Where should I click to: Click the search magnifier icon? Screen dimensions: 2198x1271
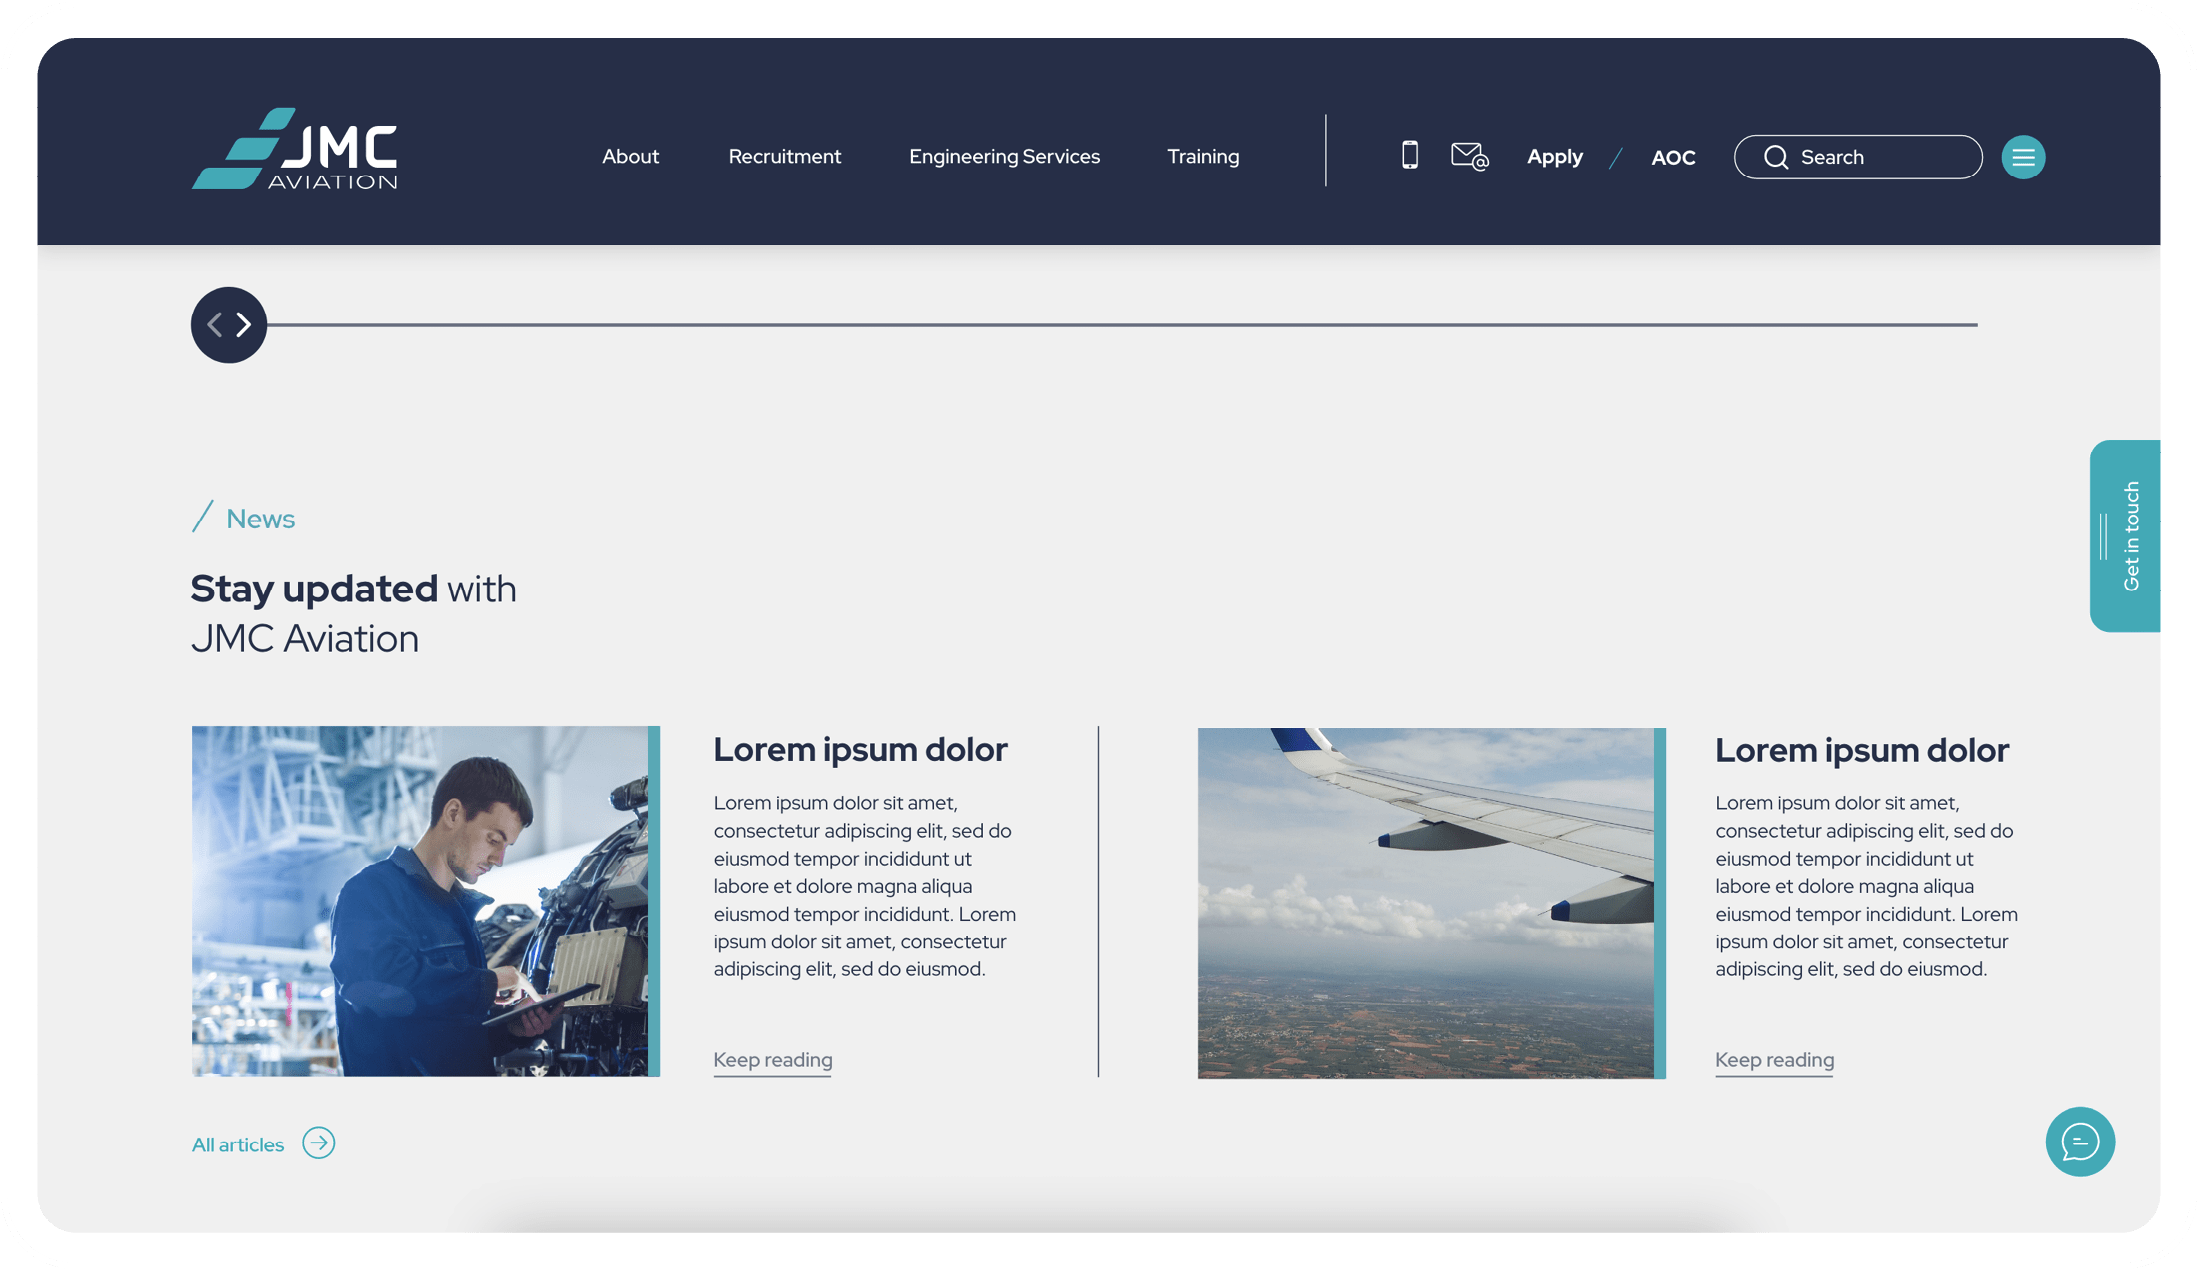(x=1775, y=157)
